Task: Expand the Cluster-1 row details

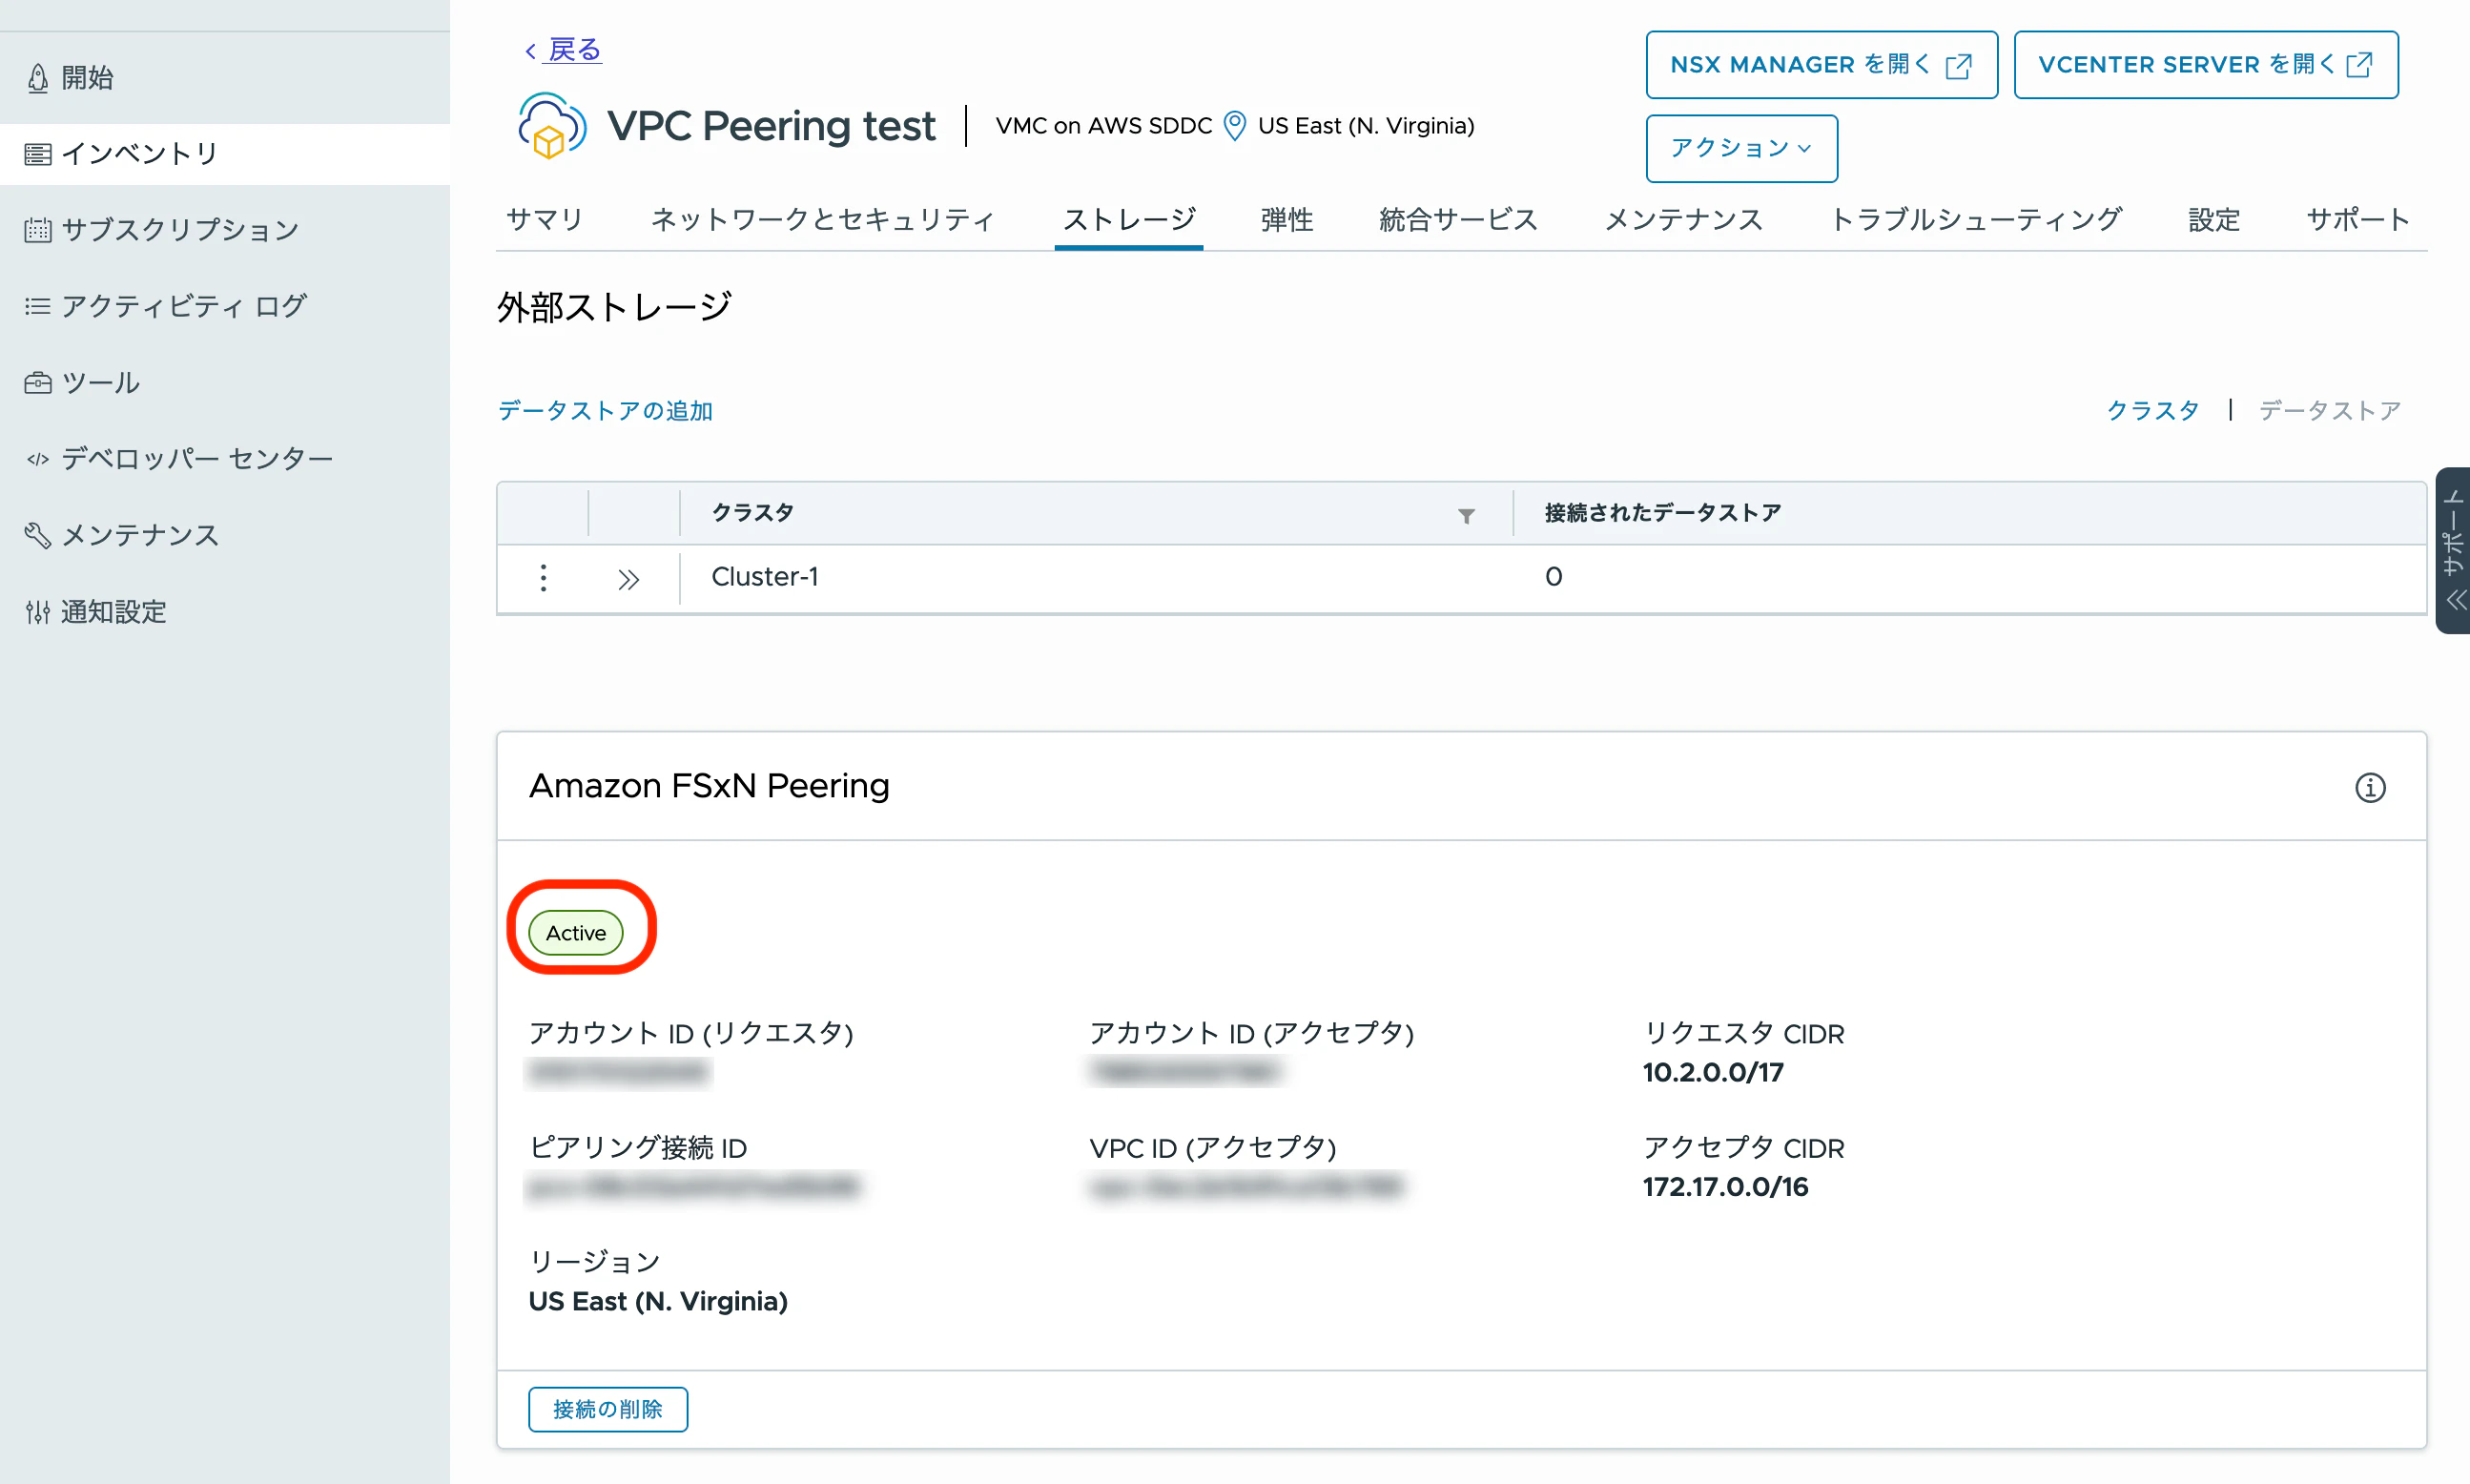Action: tap(628, 579)
